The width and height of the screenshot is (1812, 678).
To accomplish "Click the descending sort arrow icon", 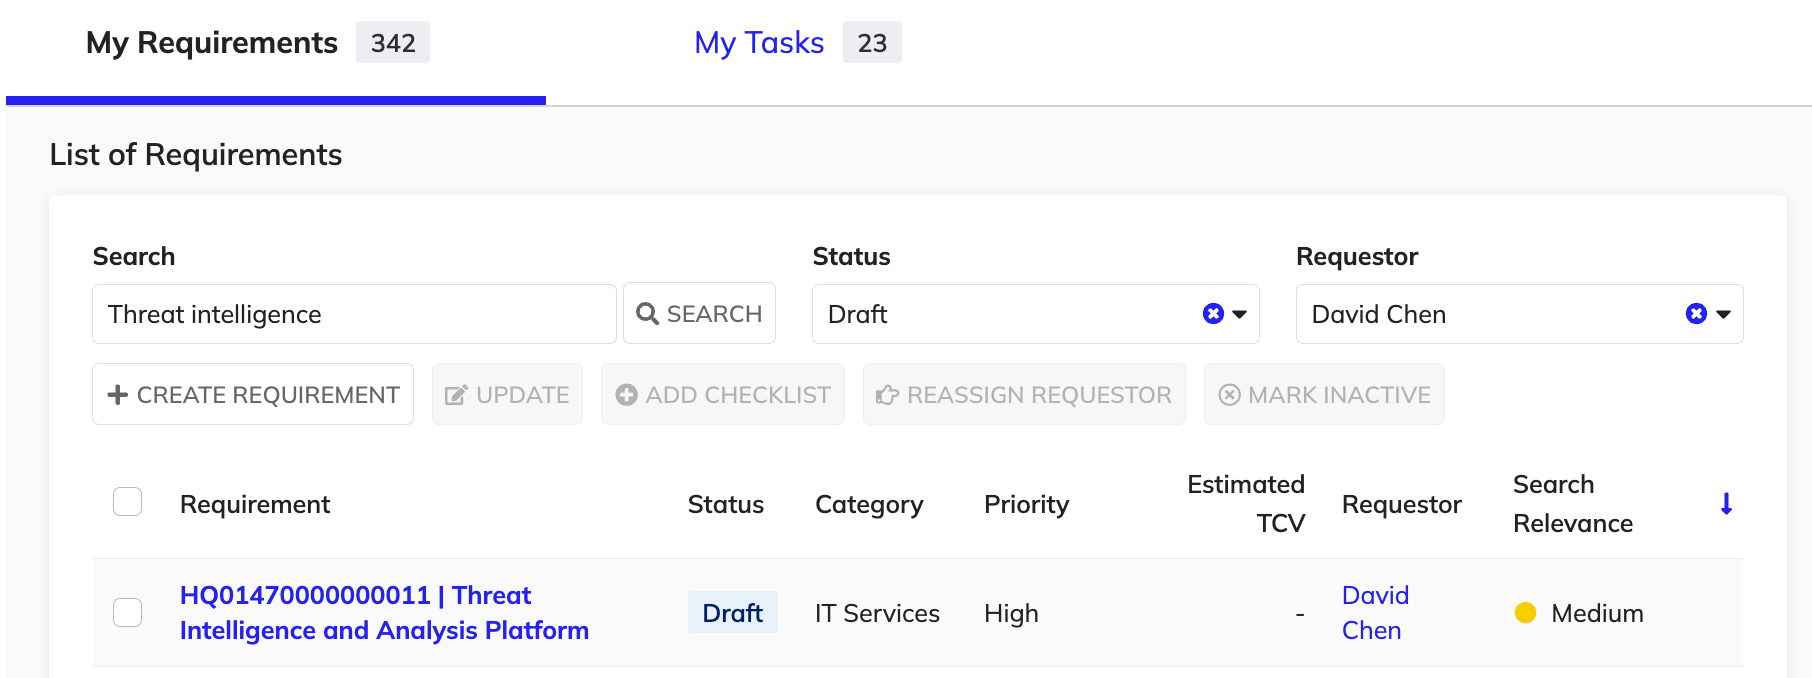I will coord(1726,504).
